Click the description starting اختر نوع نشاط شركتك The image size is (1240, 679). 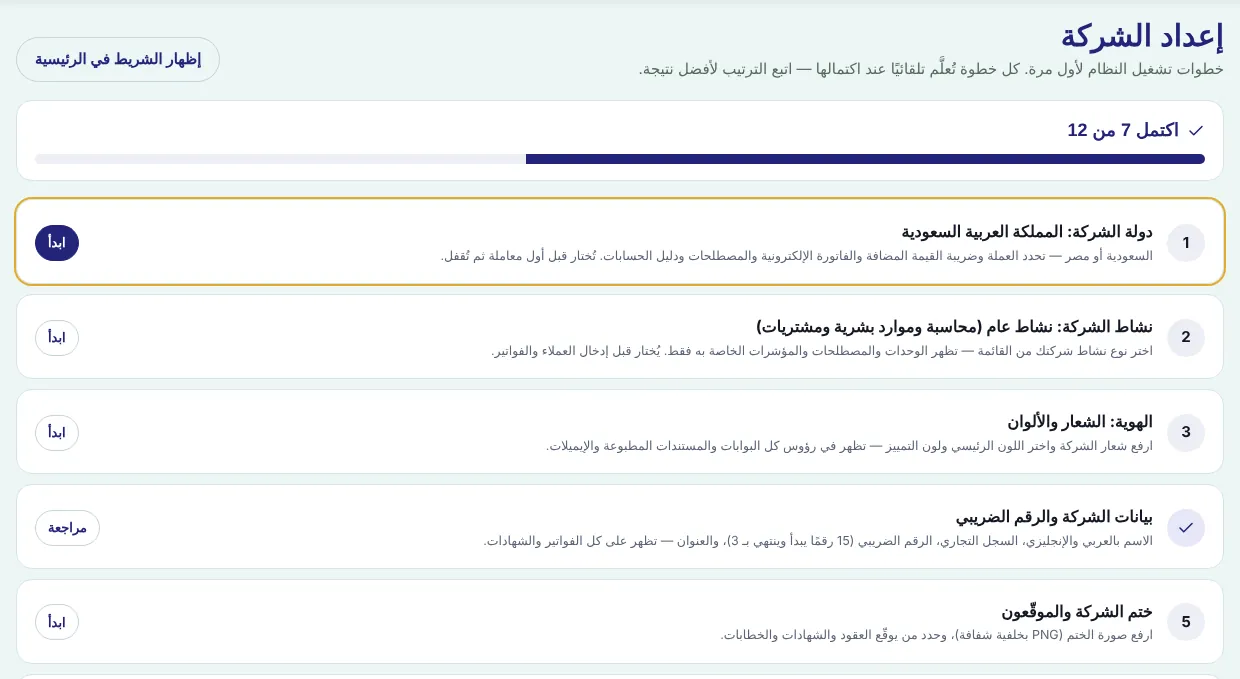[x=822, y=351]
